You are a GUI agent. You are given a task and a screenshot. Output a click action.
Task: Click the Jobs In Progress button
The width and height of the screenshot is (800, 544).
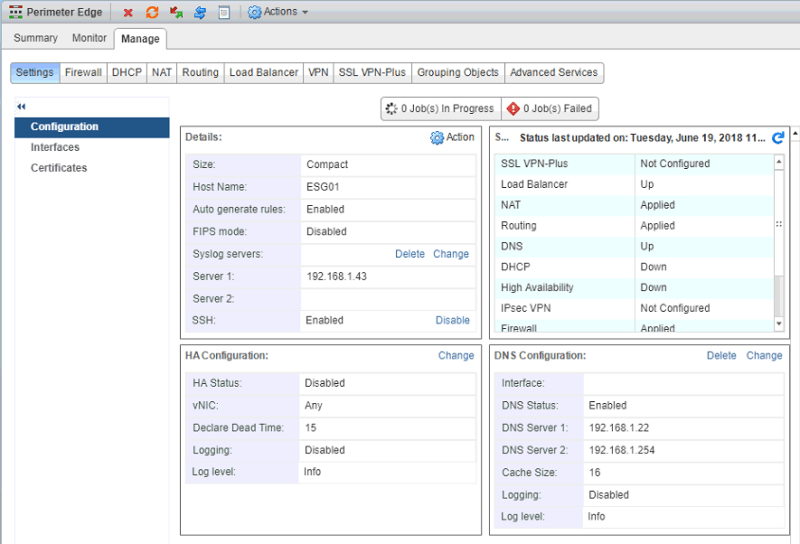[438, 108]
